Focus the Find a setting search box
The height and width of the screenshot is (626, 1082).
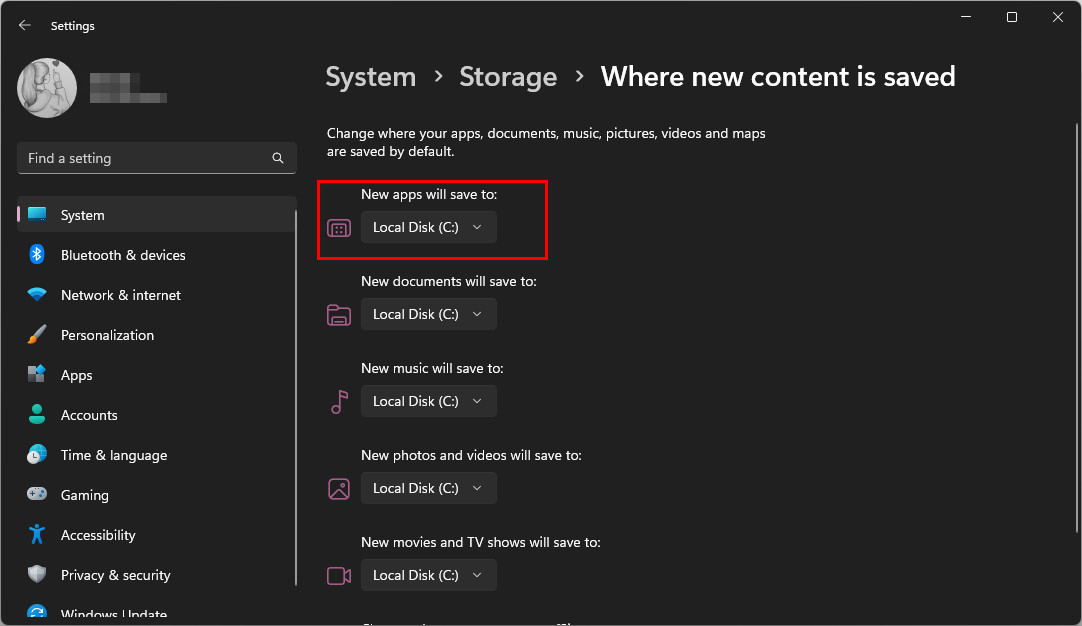[x=145, y=158]
